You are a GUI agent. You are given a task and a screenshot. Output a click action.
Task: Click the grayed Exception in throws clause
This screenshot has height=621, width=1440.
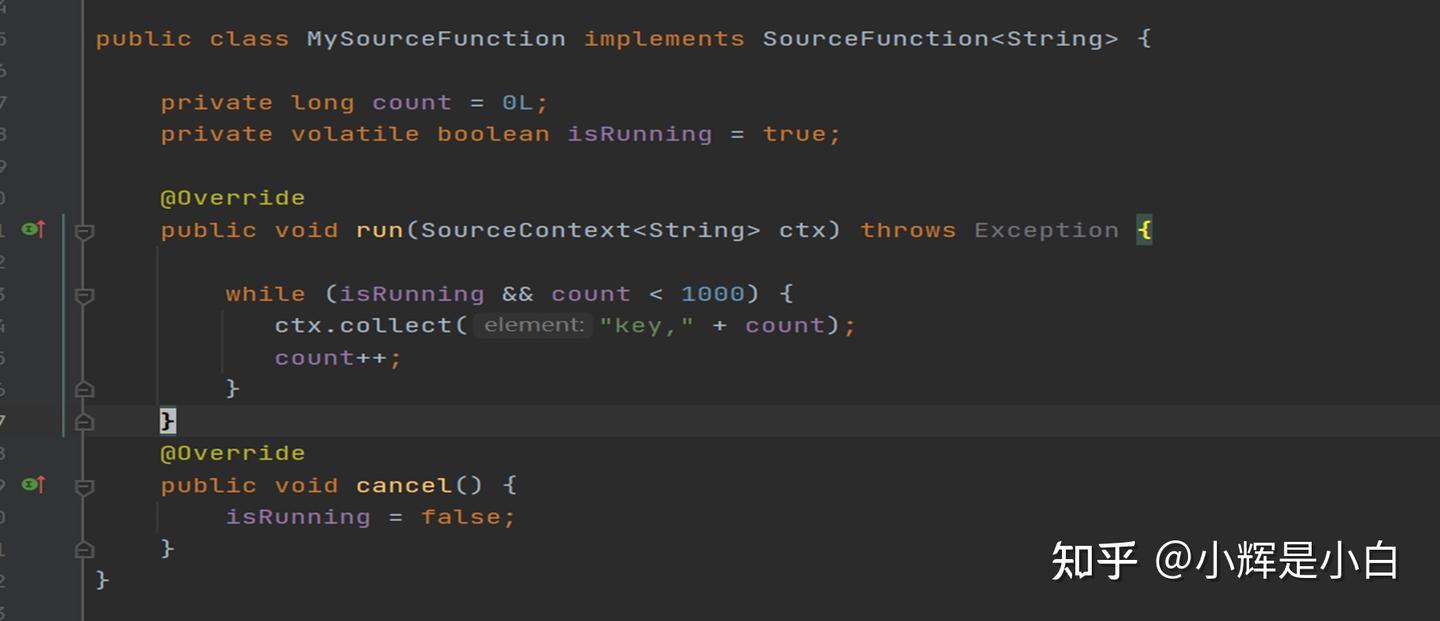1047,230
